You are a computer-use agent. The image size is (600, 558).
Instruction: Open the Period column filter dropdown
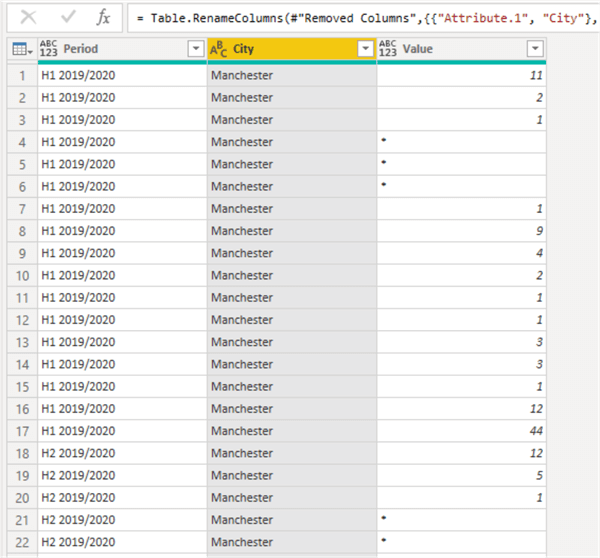click(x=195, y=49)
